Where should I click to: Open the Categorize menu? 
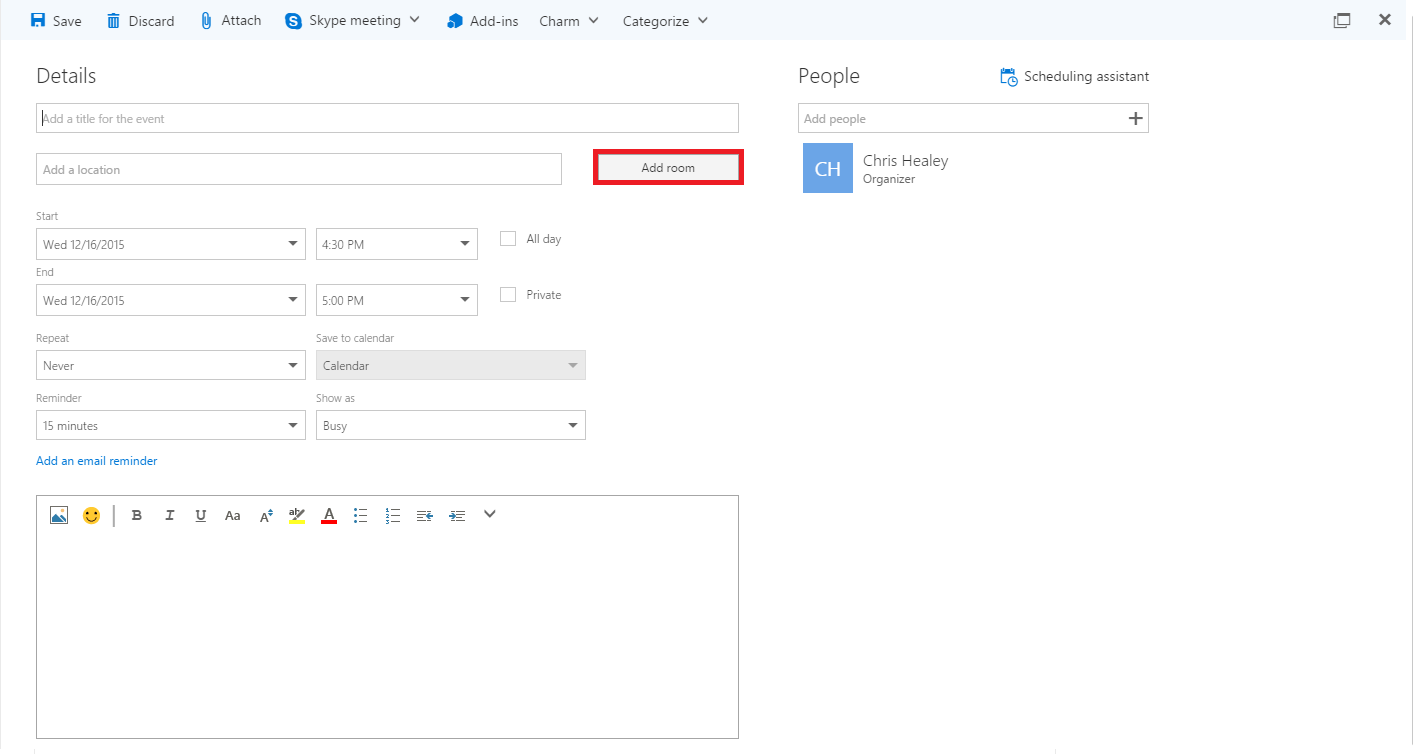pos(665,21)
